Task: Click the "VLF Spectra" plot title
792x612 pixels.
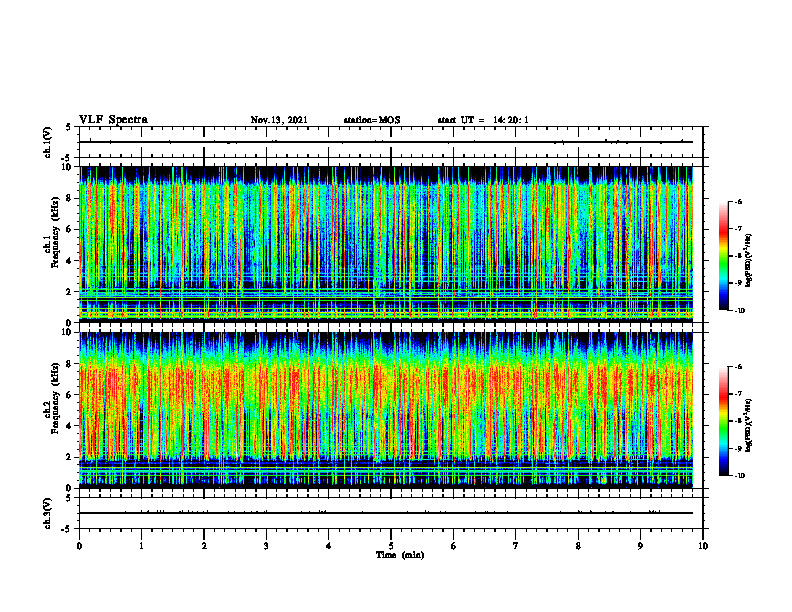Action: click(113, 120)
